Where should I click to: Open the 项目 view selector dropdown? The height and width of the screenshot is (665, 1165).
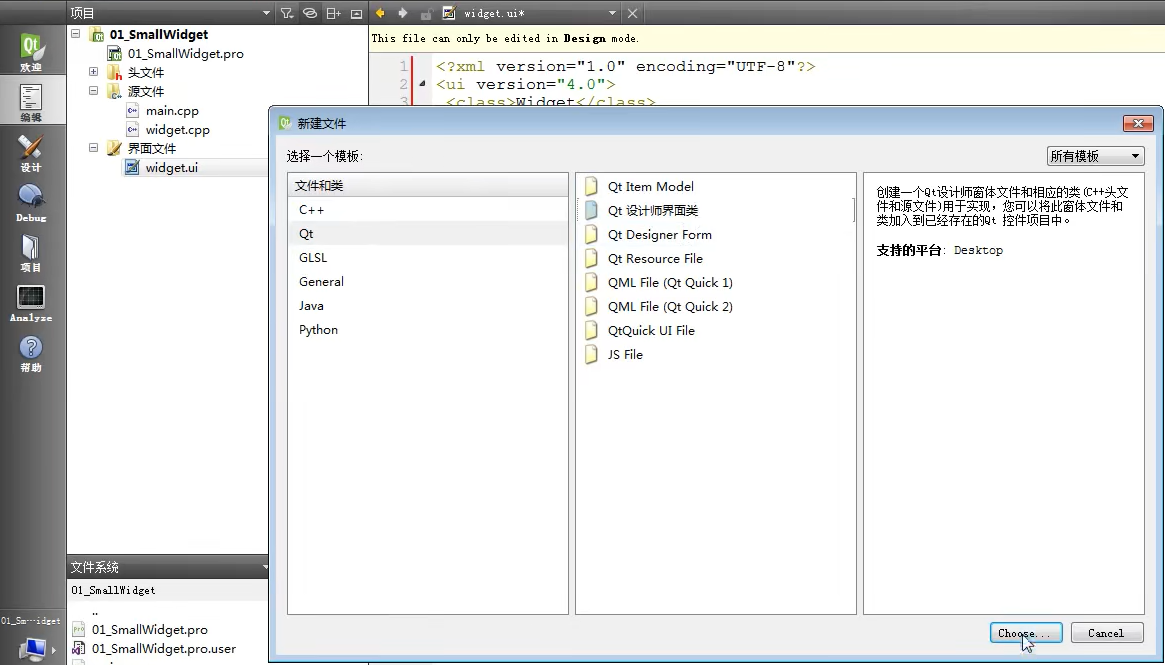point(266,13)
